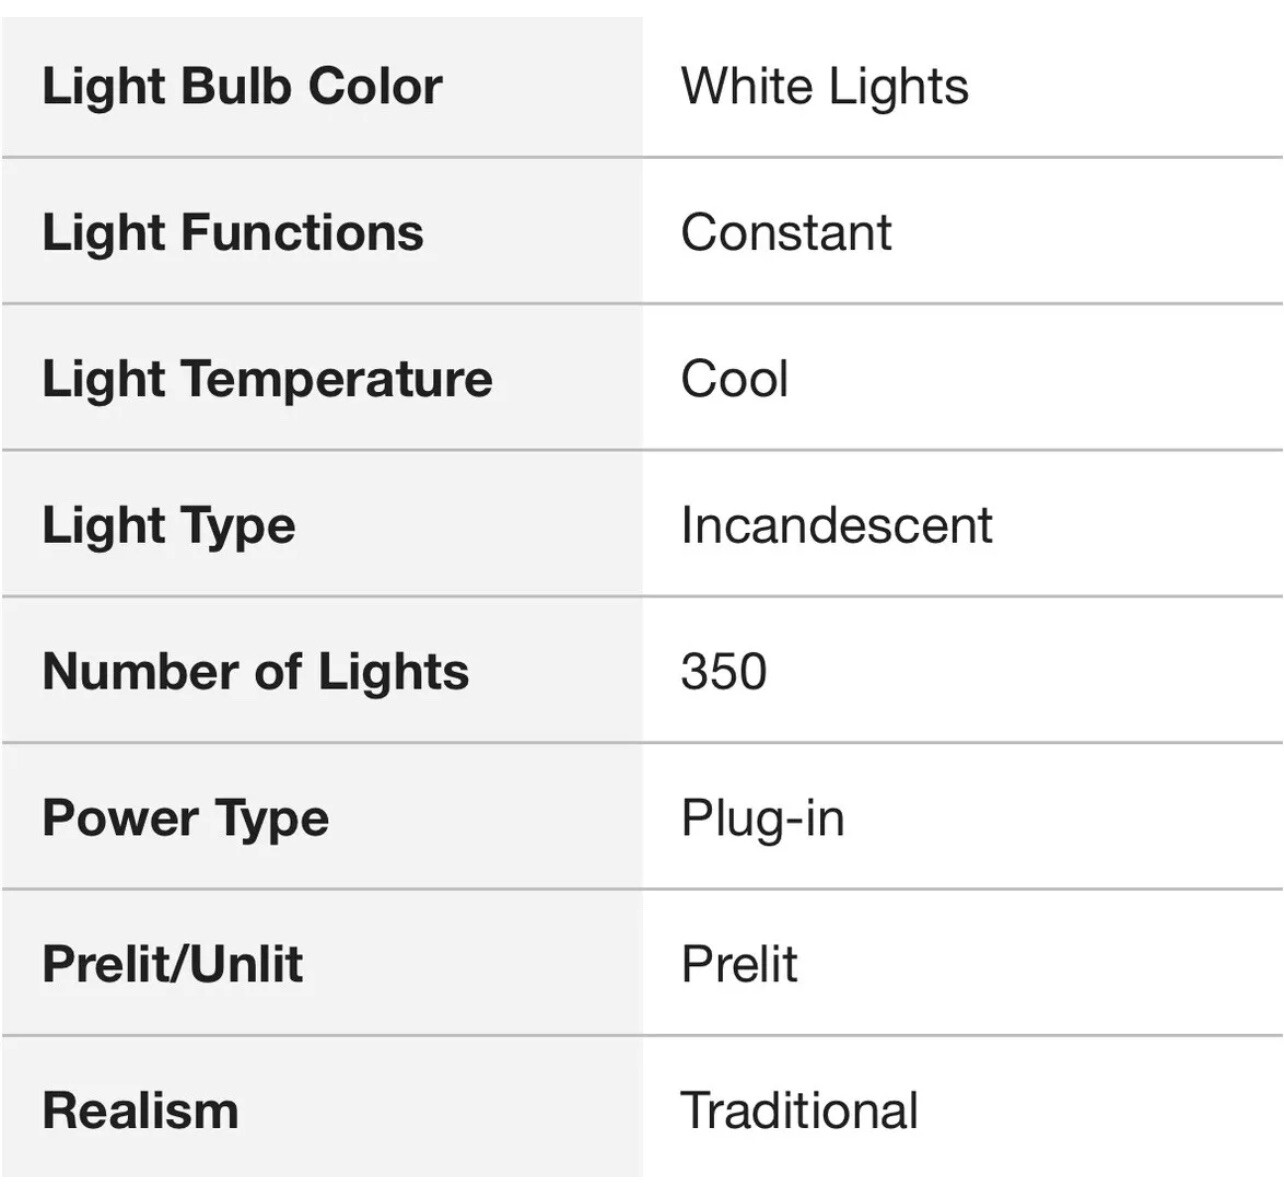Click the 'Prelit/Unlit' label
This screenshot has height=1189, width=1284.
click(x=172, y=964)
